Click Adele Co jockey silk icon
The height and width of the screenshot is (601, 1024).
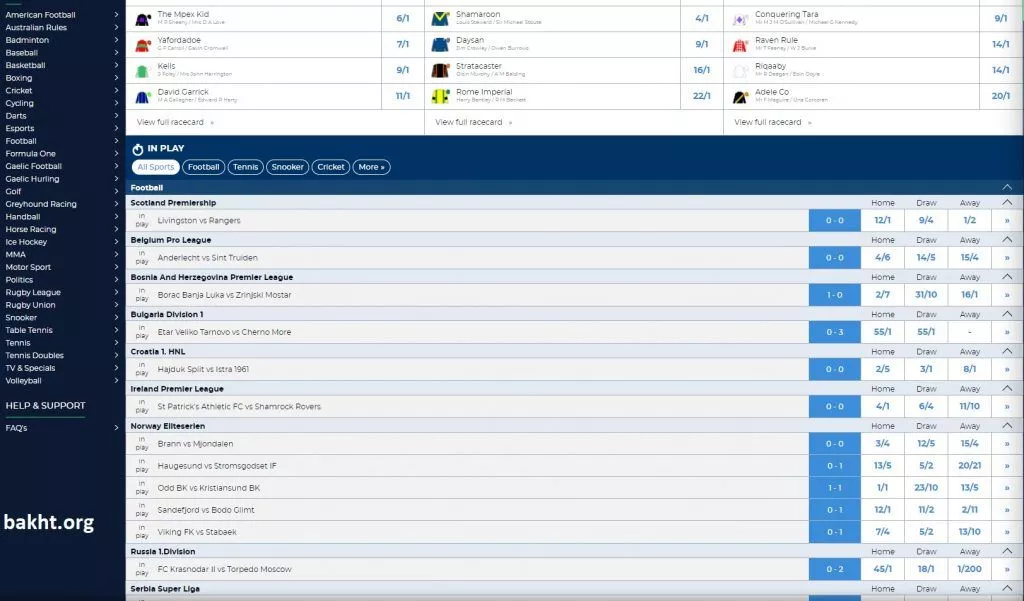[x=740, y=96]
